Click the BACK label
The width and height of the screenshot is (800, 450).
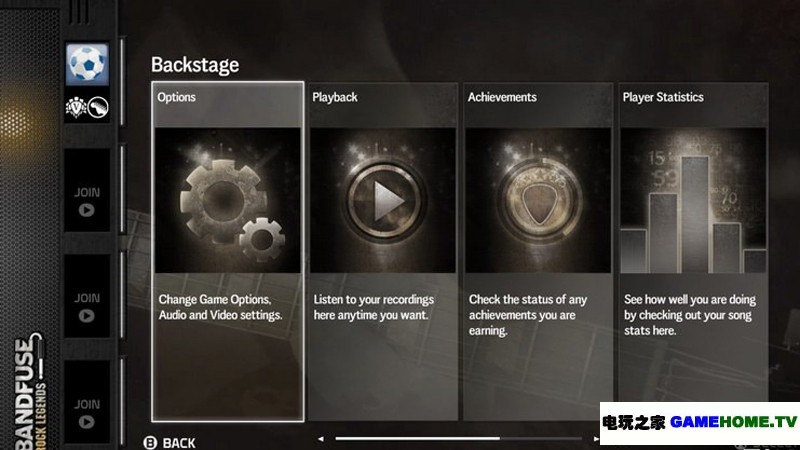179,443
